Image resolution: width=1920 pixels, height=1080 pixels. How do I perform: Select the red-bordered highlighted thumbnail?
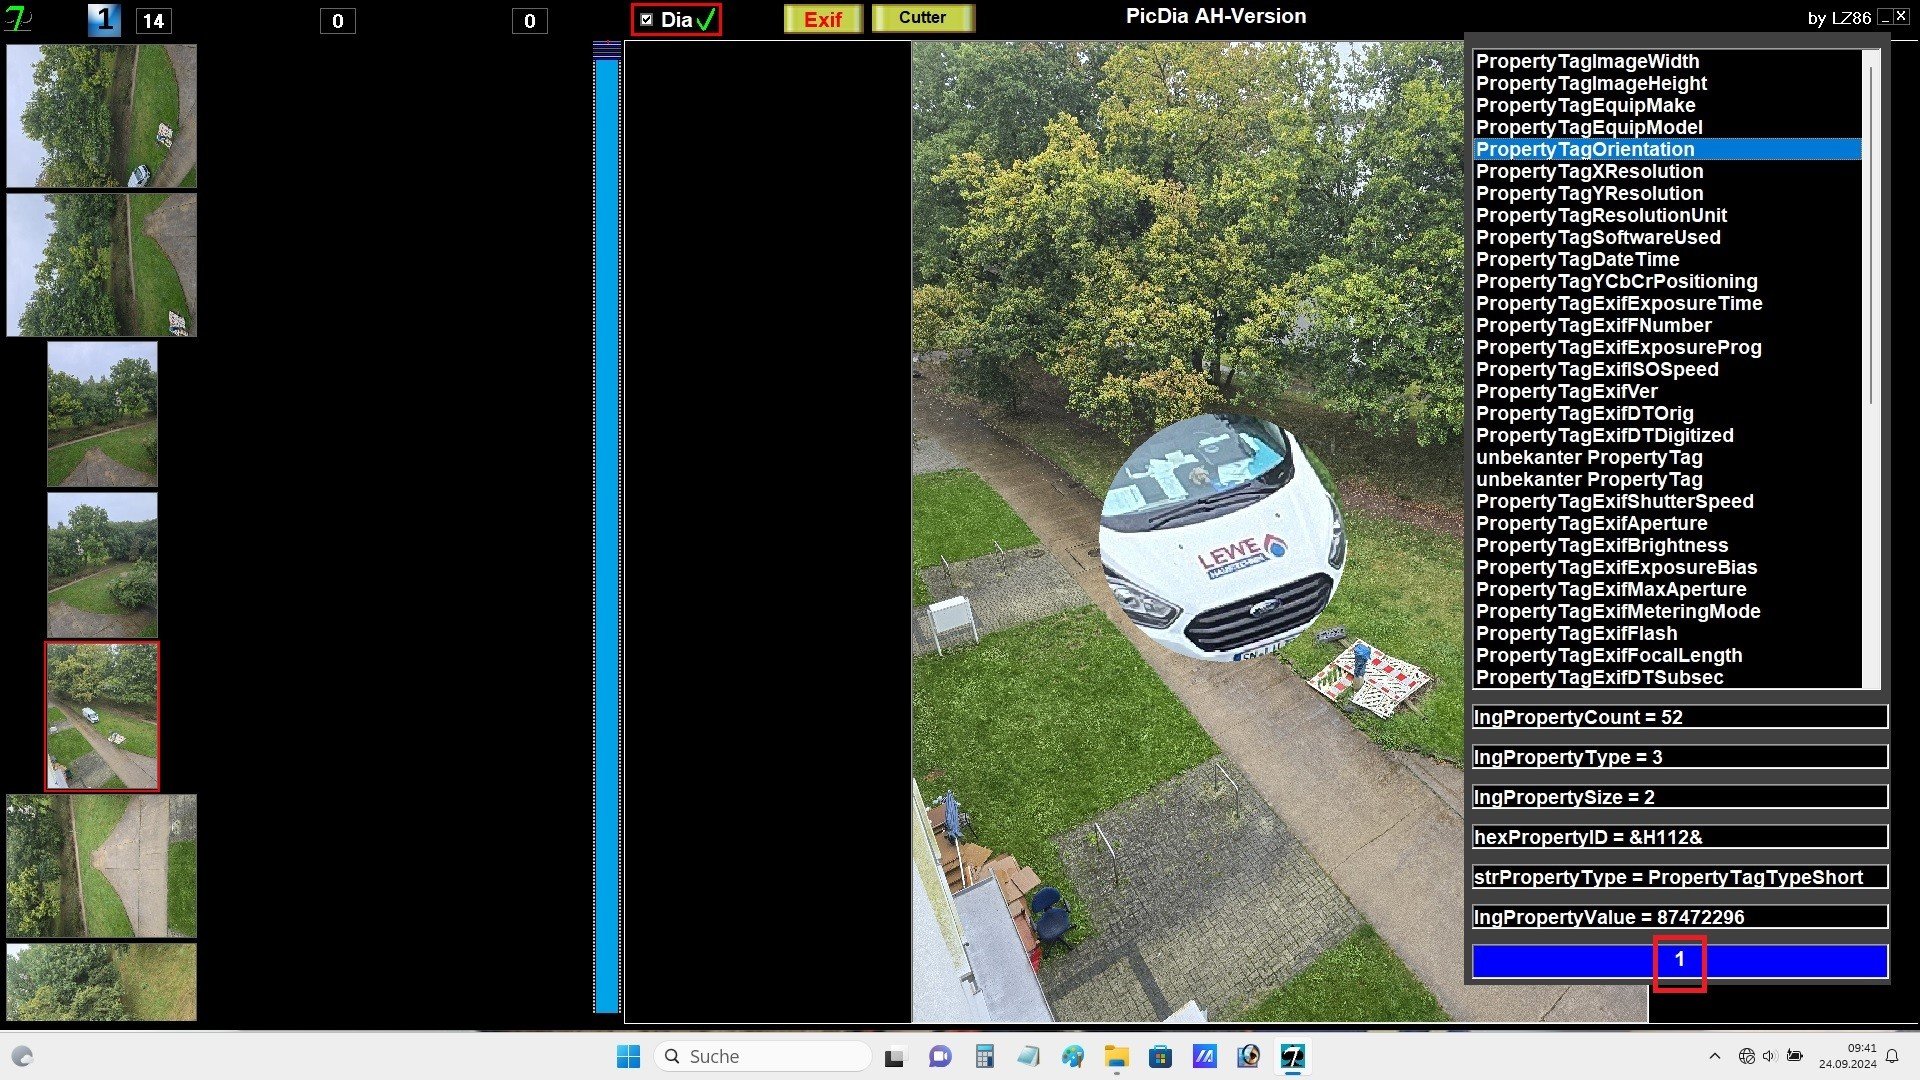point(102,716)
